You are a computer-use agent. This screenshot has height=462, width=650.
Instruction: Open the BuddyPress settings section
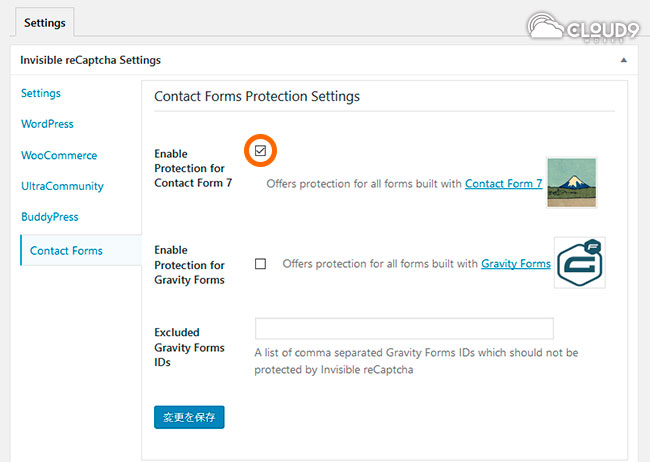pos(49,217)
